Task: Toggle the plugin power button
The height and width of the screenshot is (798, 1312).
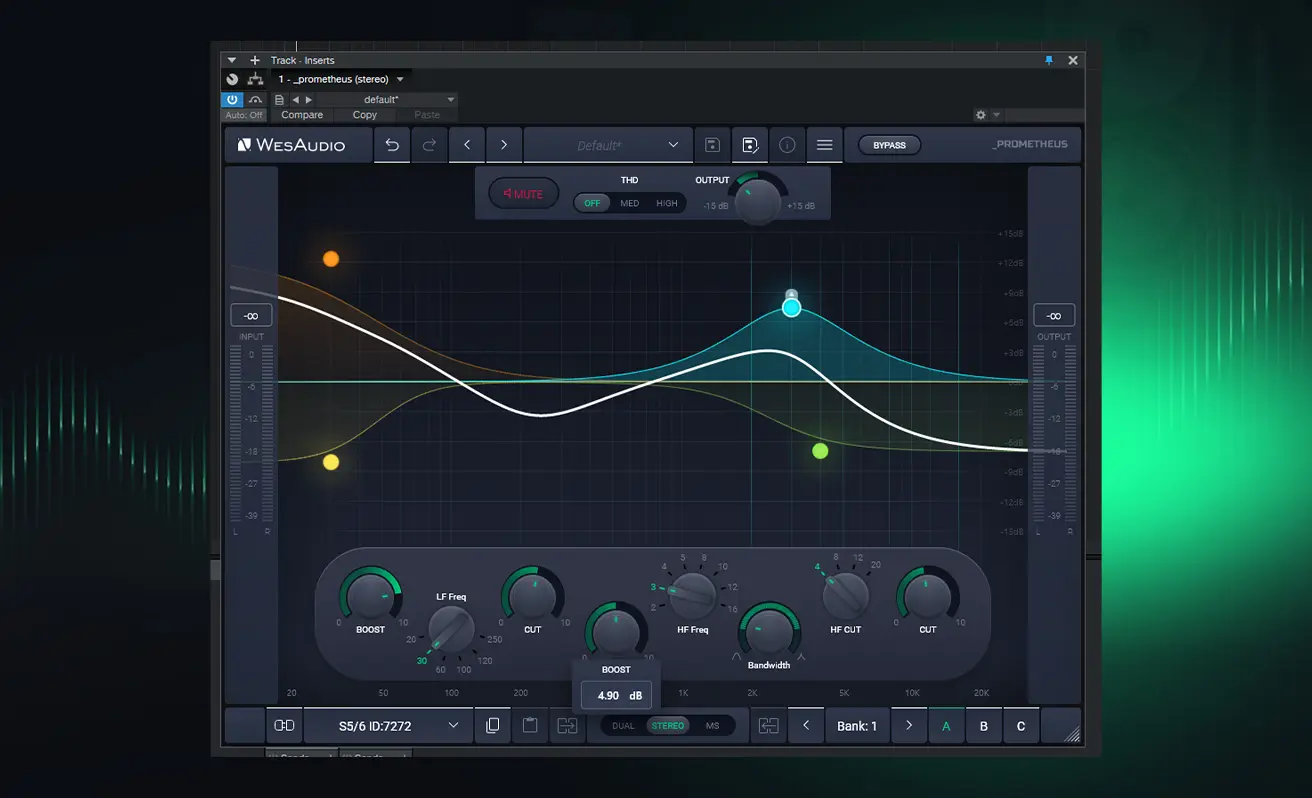Action: tap(232, 100)
